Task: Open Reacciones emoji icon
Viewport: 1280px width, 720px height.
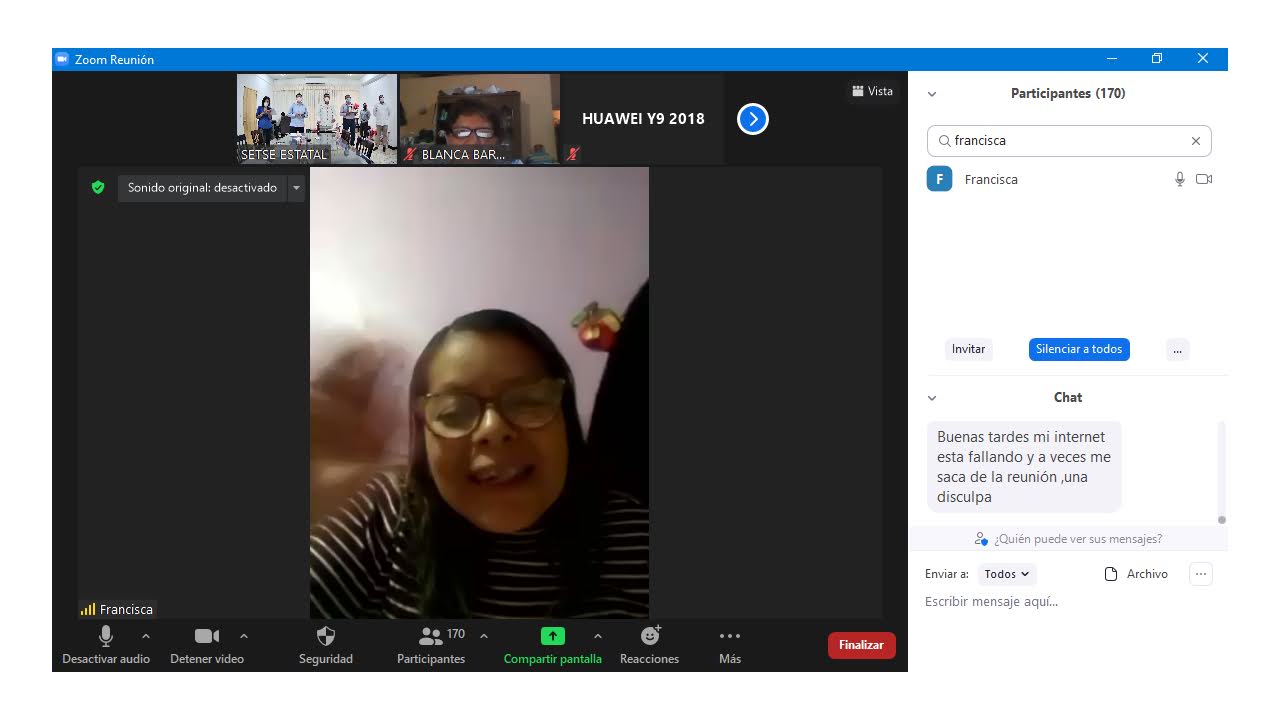Action: [x=650, y=636]
